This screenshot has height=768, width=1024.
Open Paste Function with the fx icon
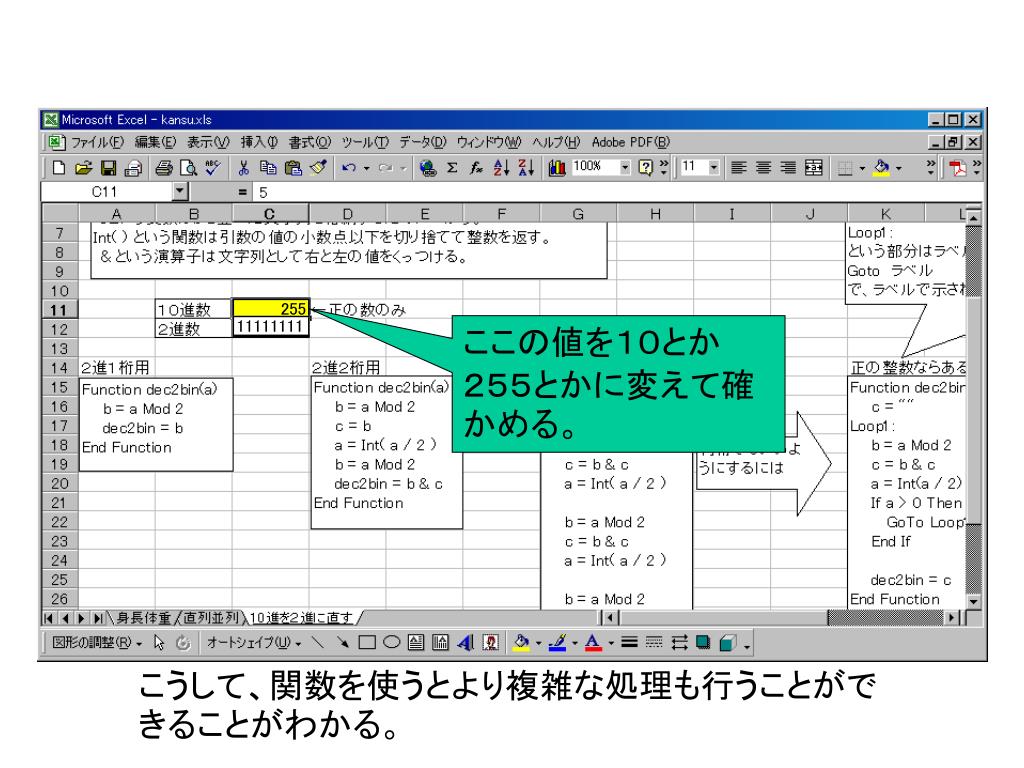click(476, 168)
